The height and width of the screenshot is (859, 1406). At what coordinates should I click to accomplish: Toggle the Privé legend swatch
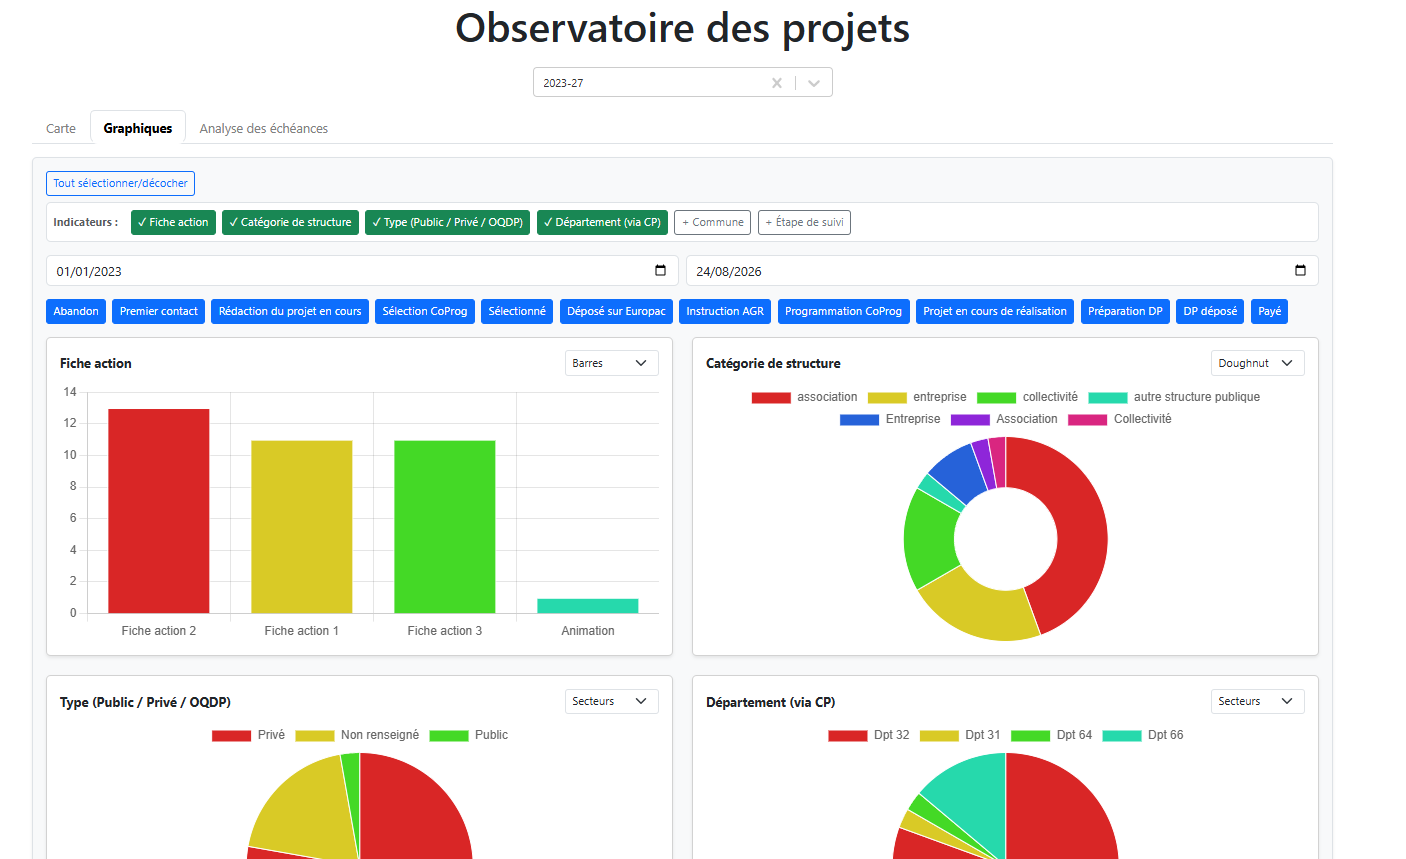(231, 735)
